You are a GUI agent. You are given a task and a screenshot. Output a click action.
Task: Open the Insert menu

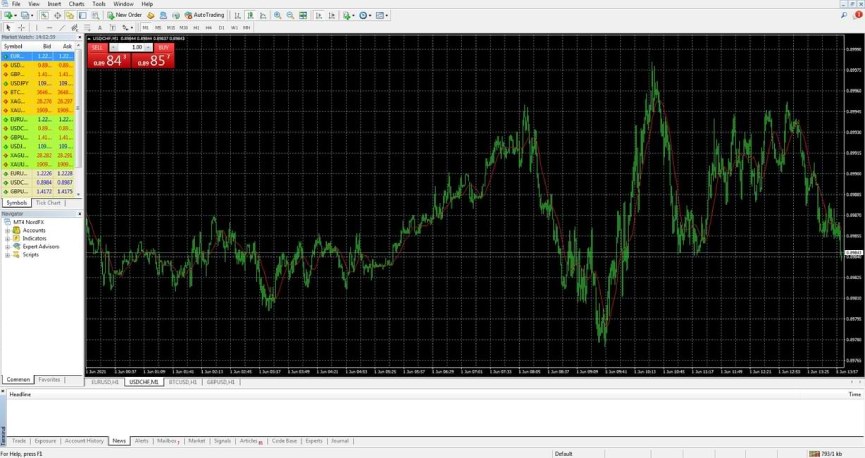tap(54, 4)
